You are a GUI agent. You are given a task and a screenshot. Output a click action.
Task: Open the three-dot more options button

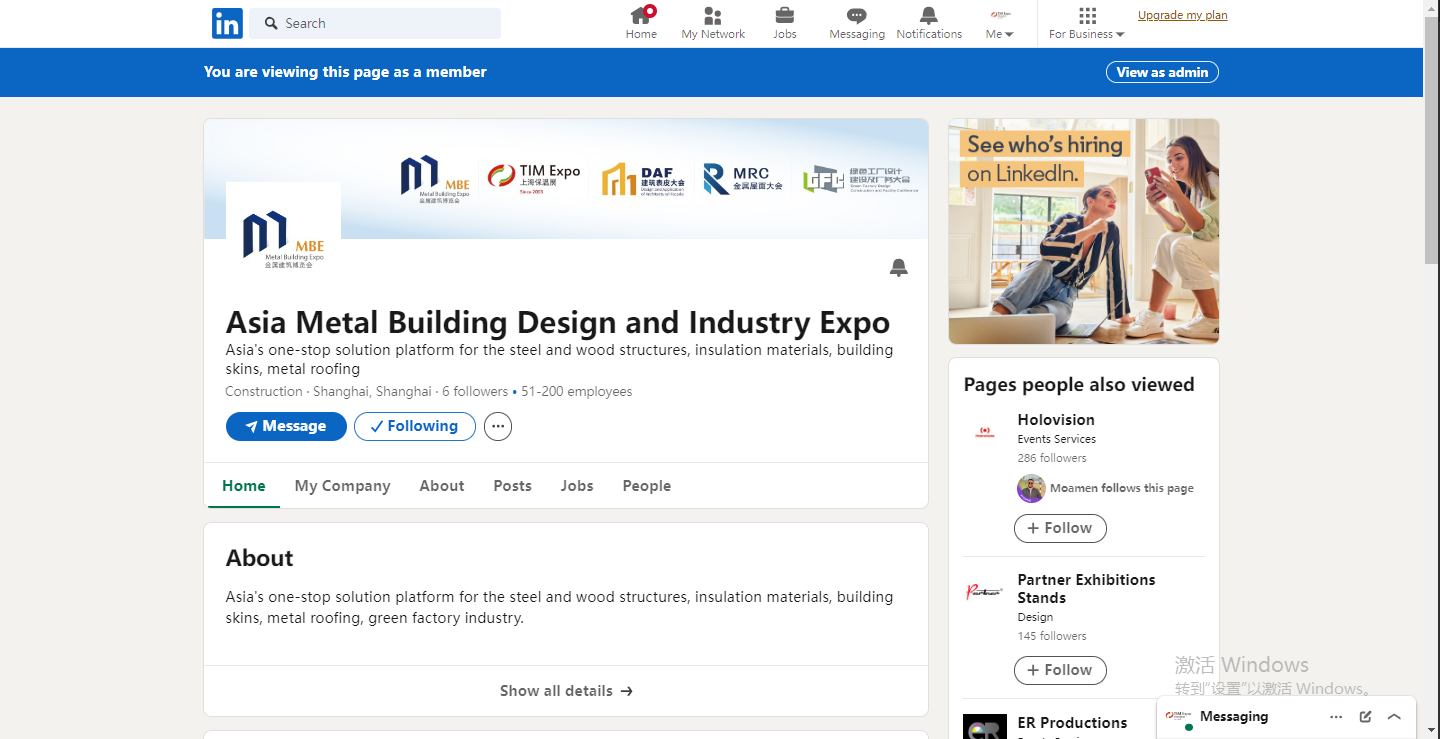click(x=498, y=426)
